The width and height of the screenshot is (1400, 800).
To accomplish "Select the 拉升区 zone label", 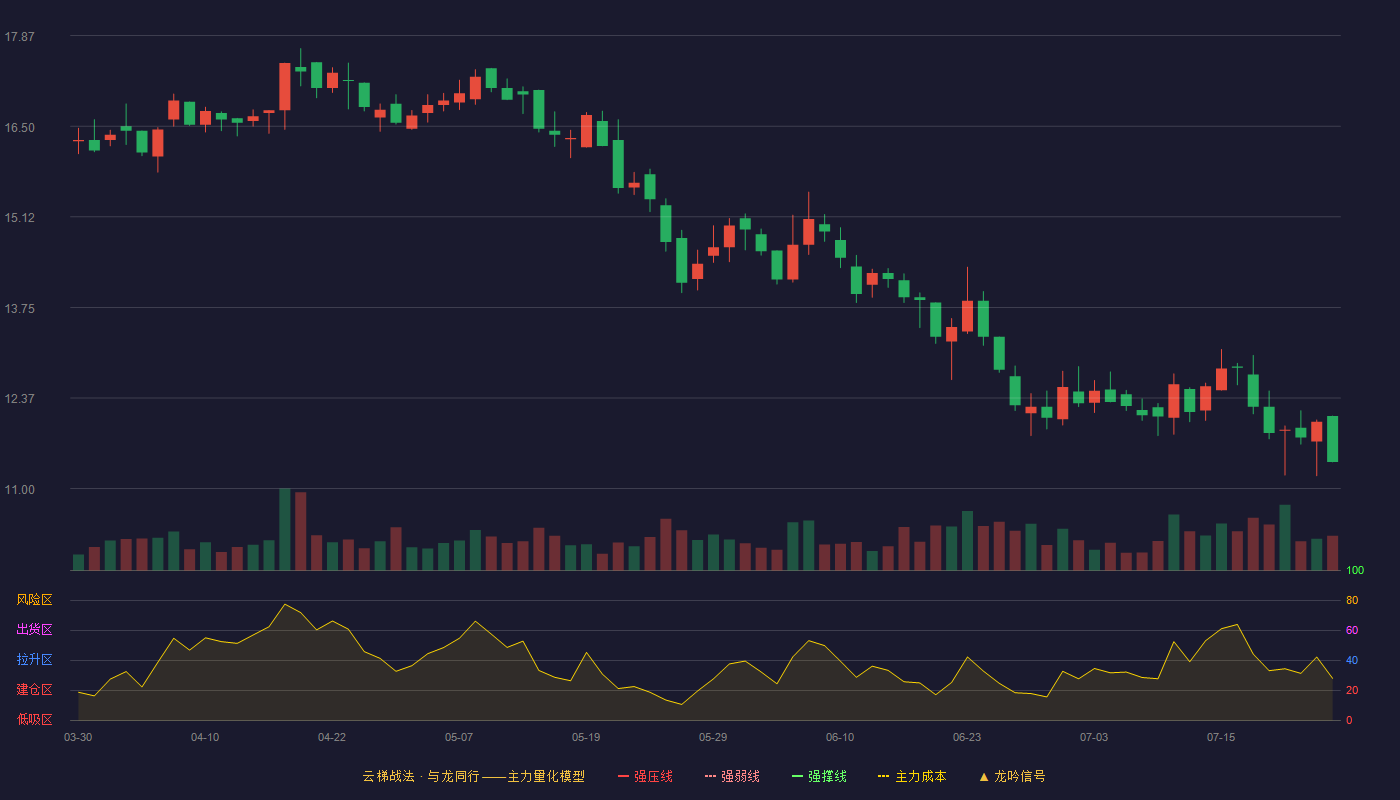I will tap(34, 660).
